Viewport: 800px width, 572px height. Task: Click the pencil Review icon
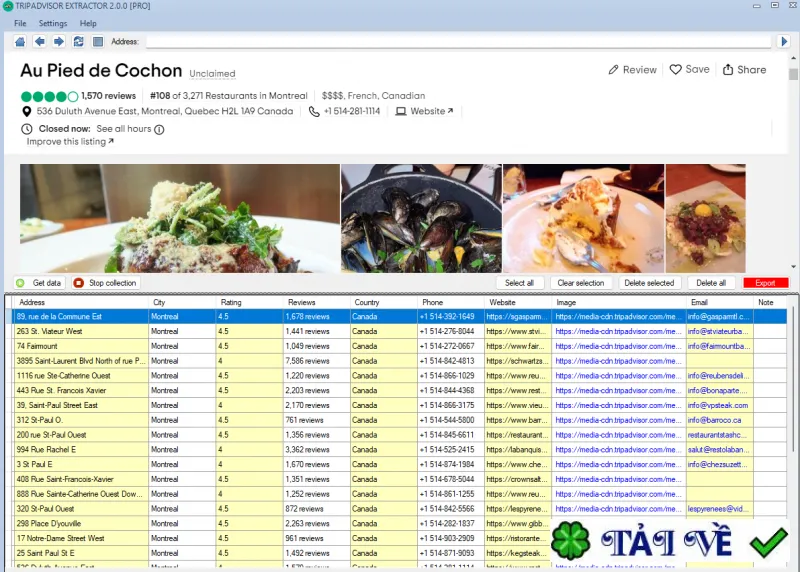[x=613, y=69]
